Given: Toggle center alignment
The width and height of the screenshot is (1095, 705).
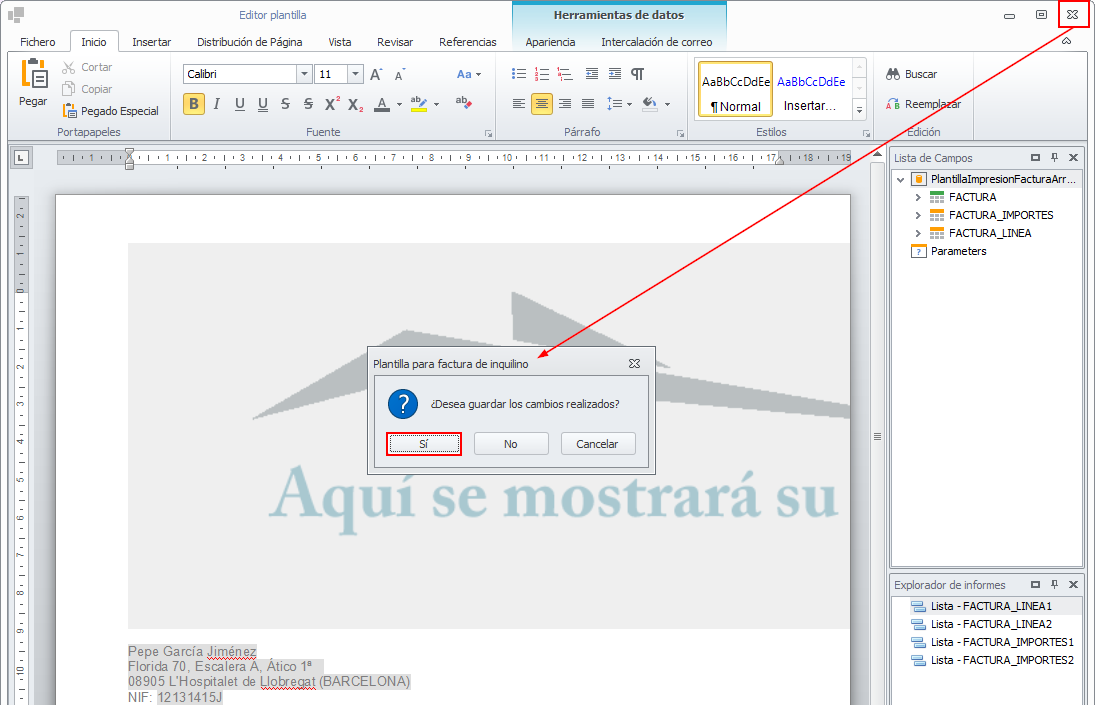Looking at the screenshot, I should (541, 104).
